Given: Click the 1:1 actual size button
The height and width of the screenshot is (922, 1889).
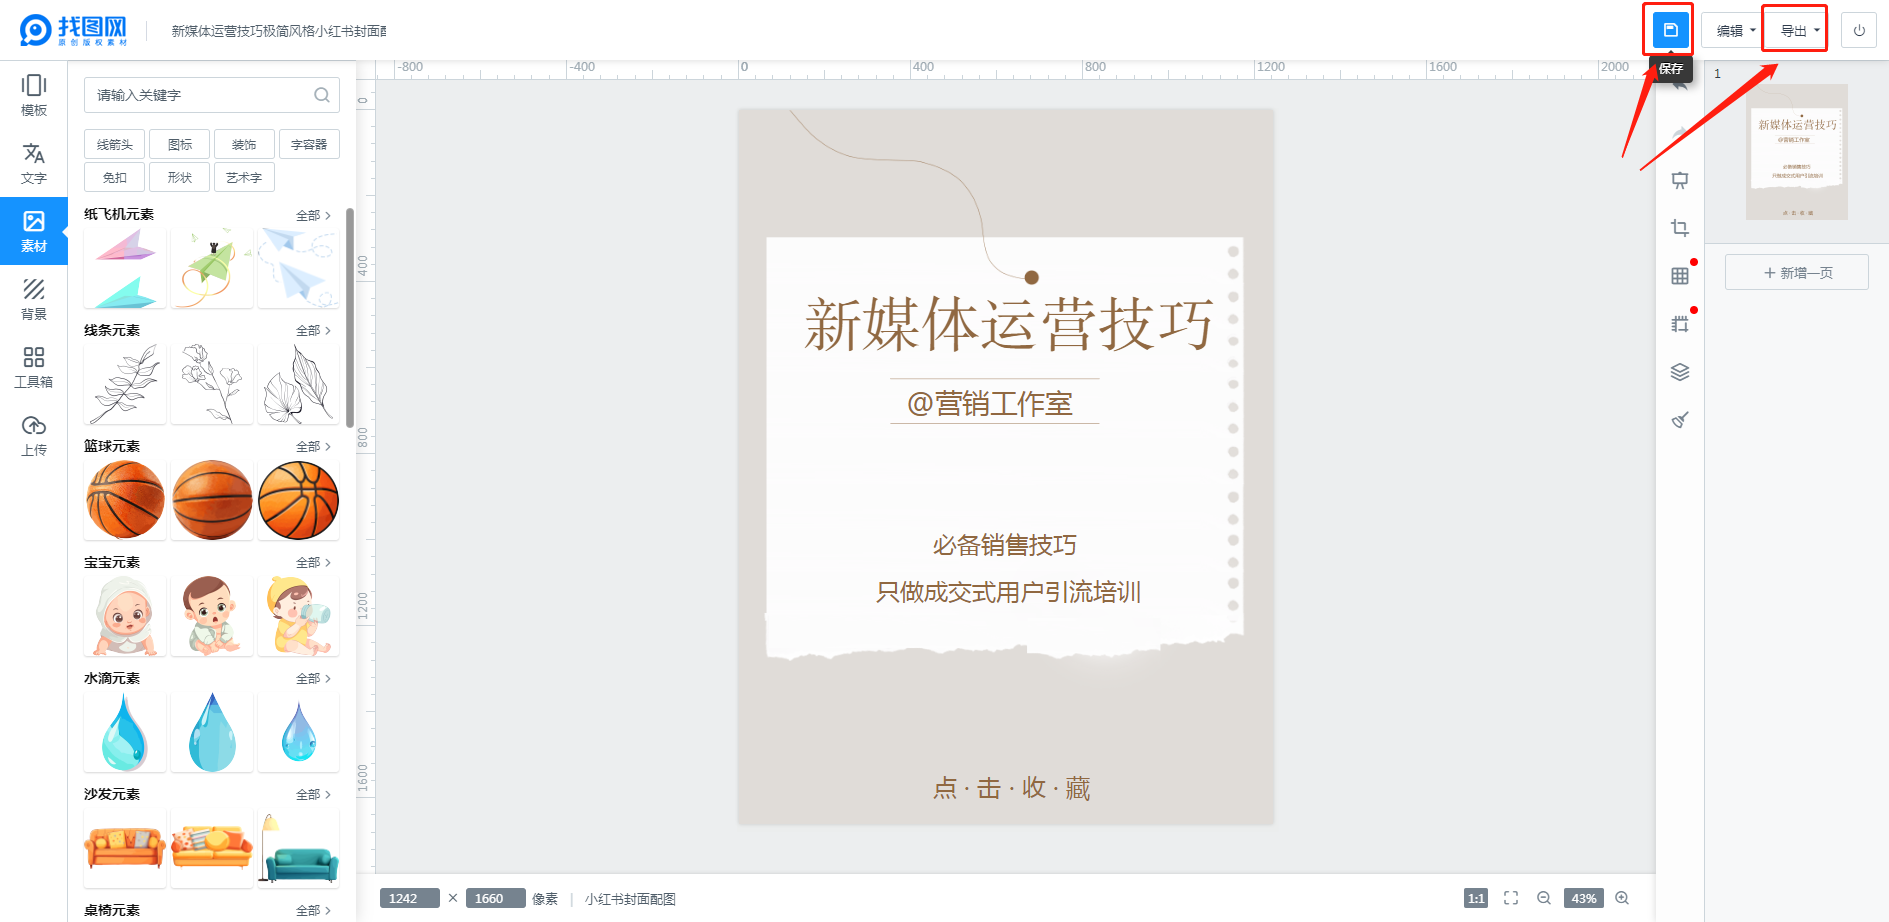Looking at the screenshot, I should 1476,898.
